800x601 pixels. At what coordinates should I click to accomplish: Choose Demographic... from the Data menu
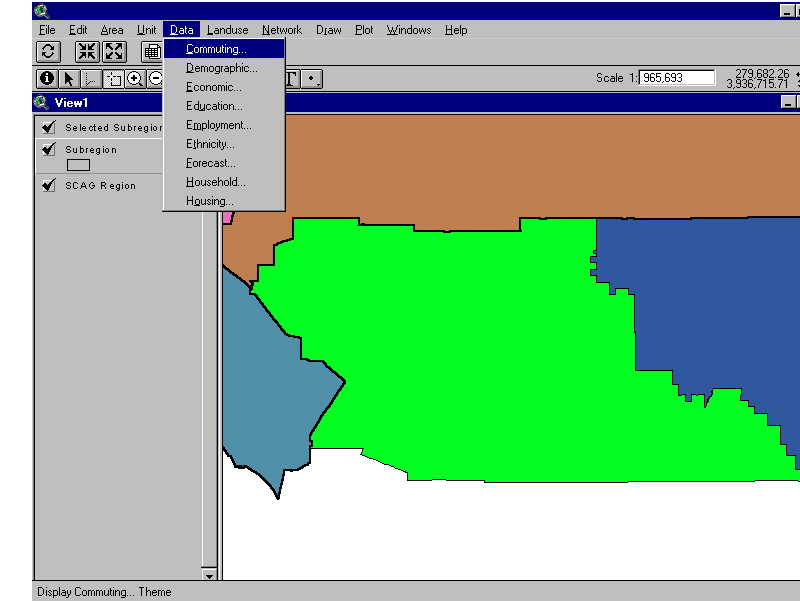(x=221, y=68)
